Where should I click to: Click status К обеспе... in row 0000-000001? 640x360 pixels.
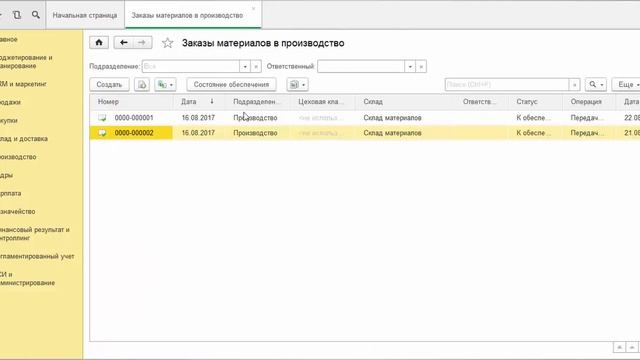pyautogui.click(x=533, y=118)
